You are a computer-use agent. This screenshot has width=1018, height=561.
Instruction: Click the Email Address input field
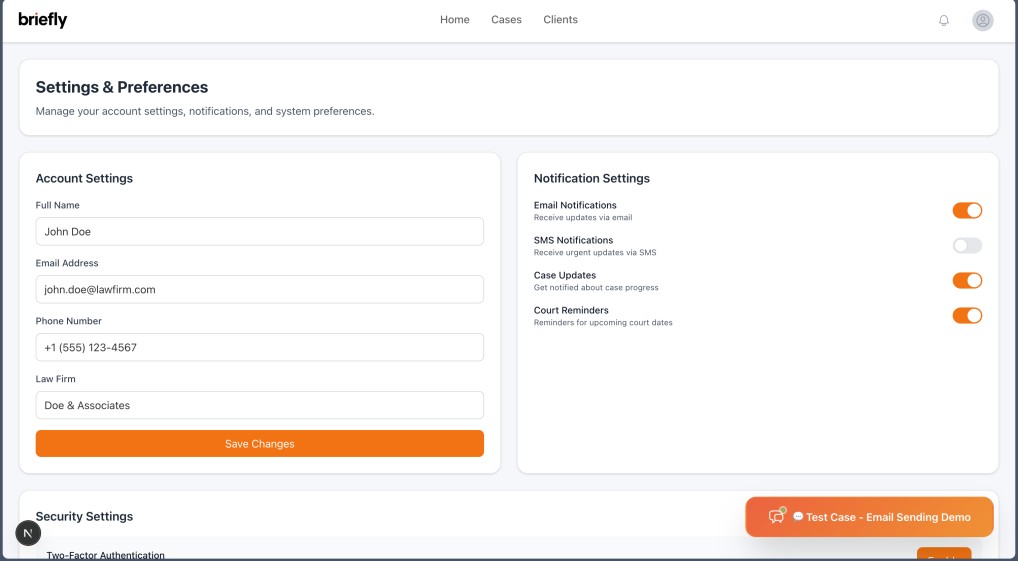point(260,290)
